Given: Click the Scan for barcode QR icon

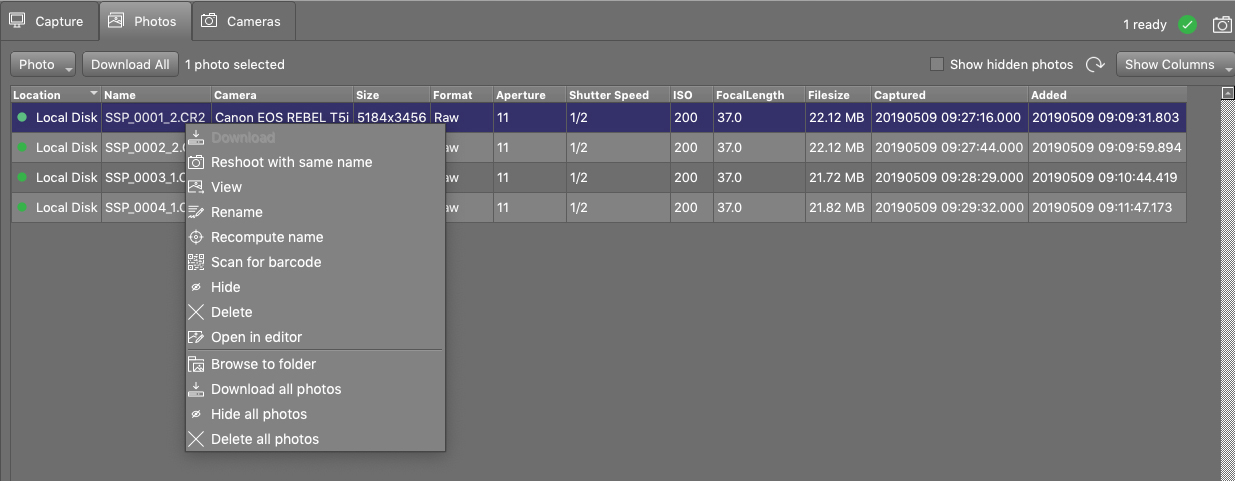Looking at the screenshot, I should click(x=196, y=262).
